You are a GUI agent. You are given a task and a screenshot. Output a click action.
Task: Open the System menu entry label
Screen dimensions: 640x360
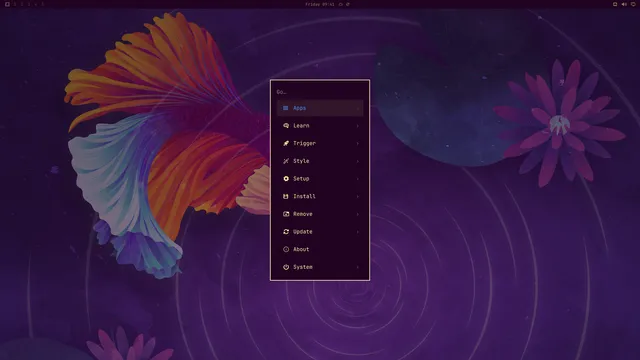tap(303, 267)
